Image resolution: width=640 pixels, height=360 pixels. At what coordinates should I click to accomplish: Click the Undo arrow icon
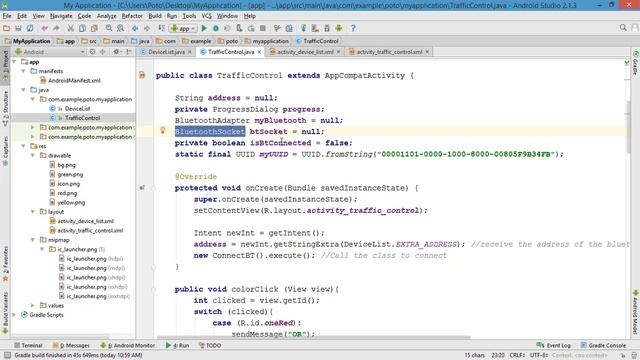(44, 28)
